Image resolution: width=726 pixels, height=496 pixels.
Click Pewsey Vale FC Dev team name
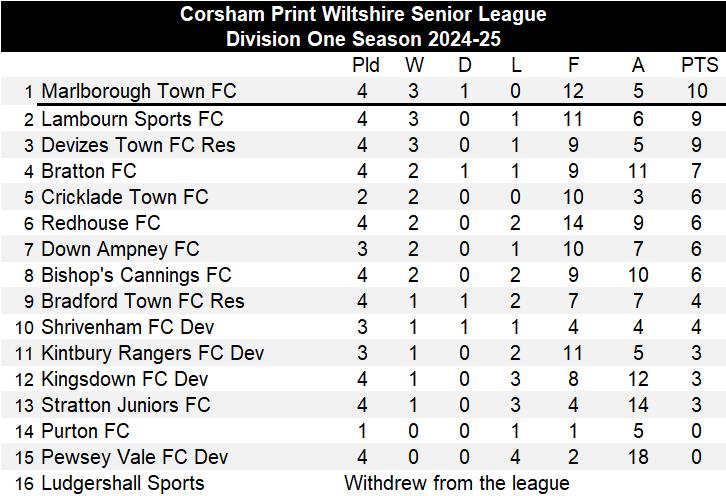[x=135, y=458]
